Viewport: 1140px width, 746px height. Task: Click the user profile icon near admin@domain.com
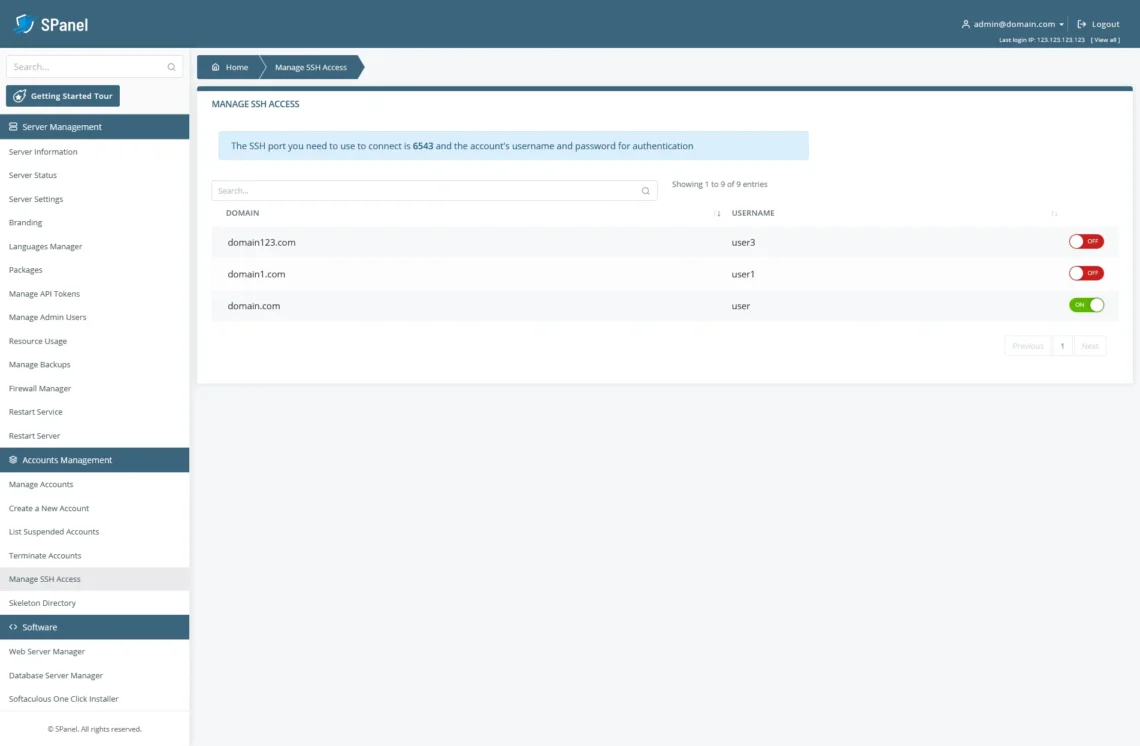[965, 24]
